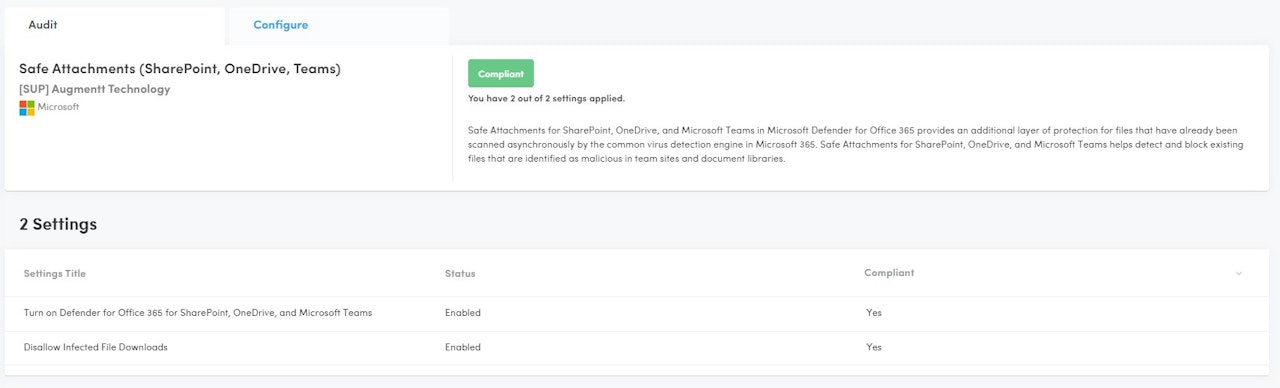Open Turn on Defender for Office 365 setting row
Viewport: 1280px width, 388px height.
(640, 313)
